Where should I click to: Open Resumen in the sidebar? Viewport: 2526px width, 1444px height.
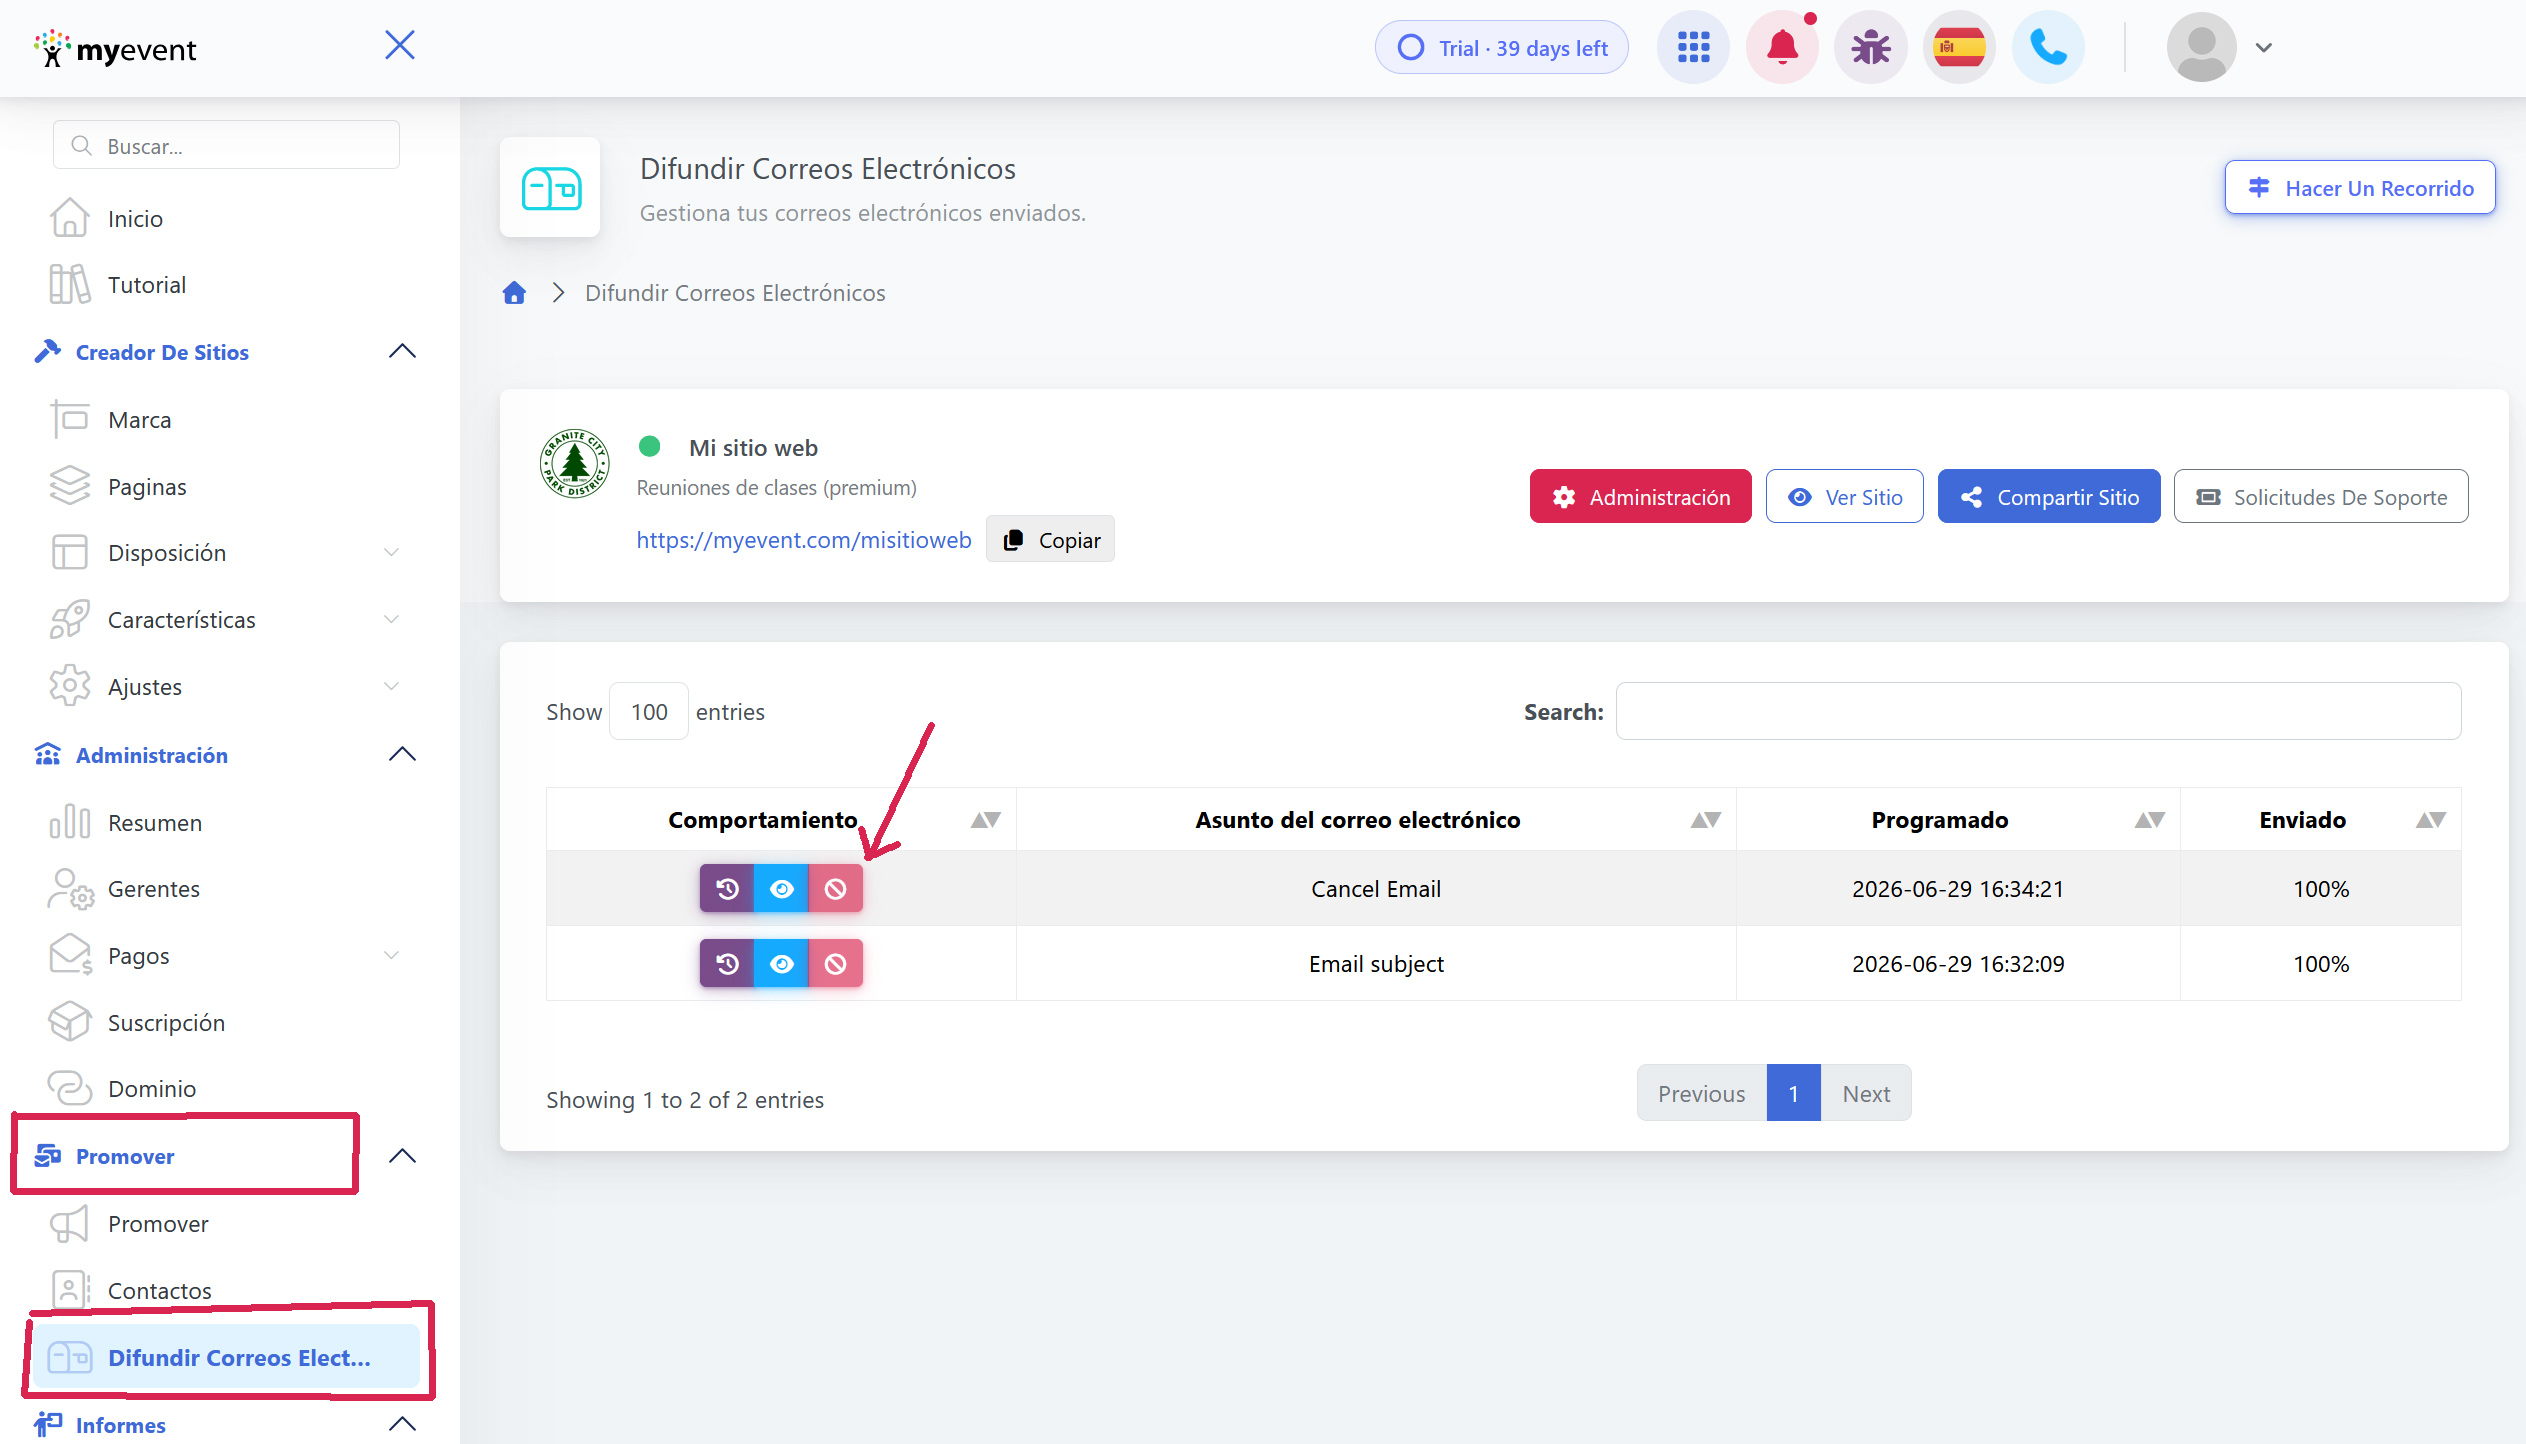point(155,823)
